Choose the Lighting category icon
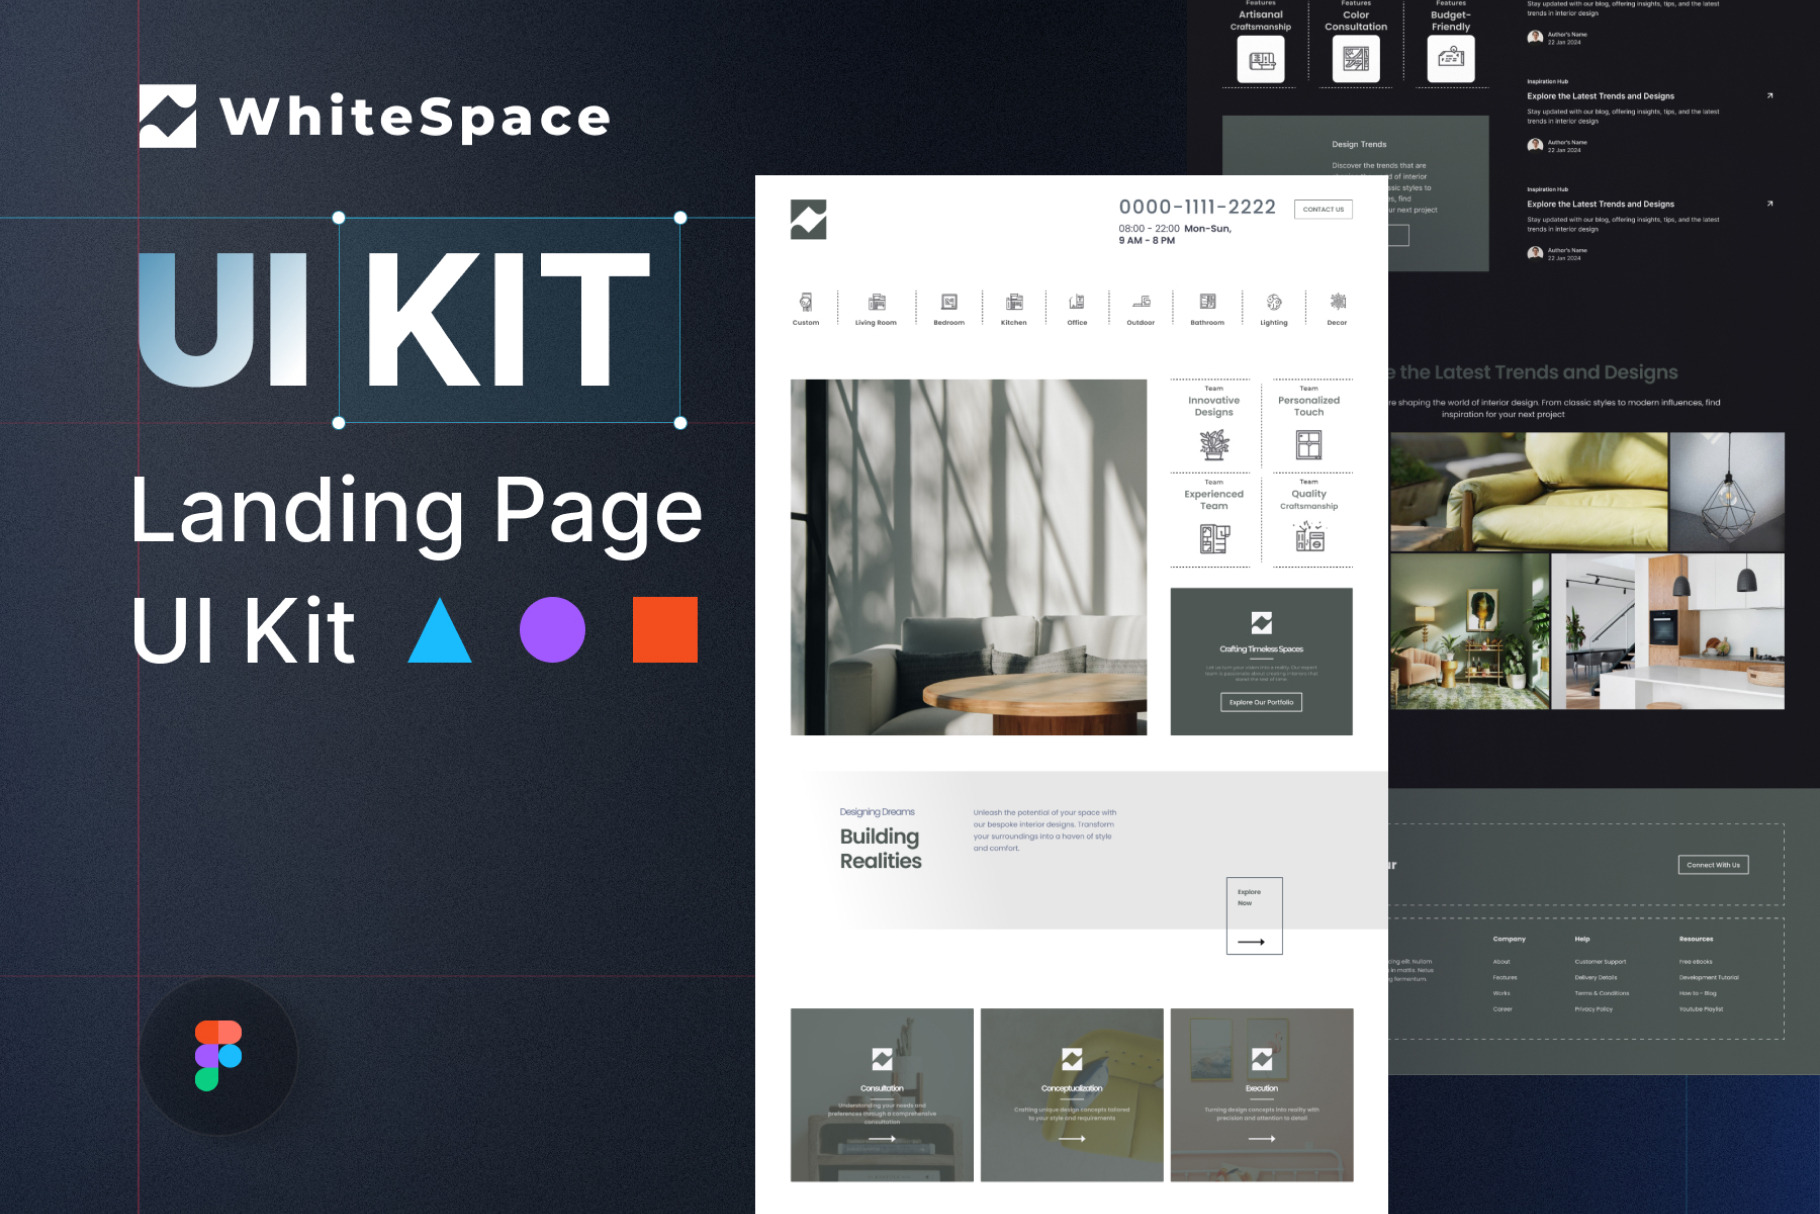 pos(1273,303)
